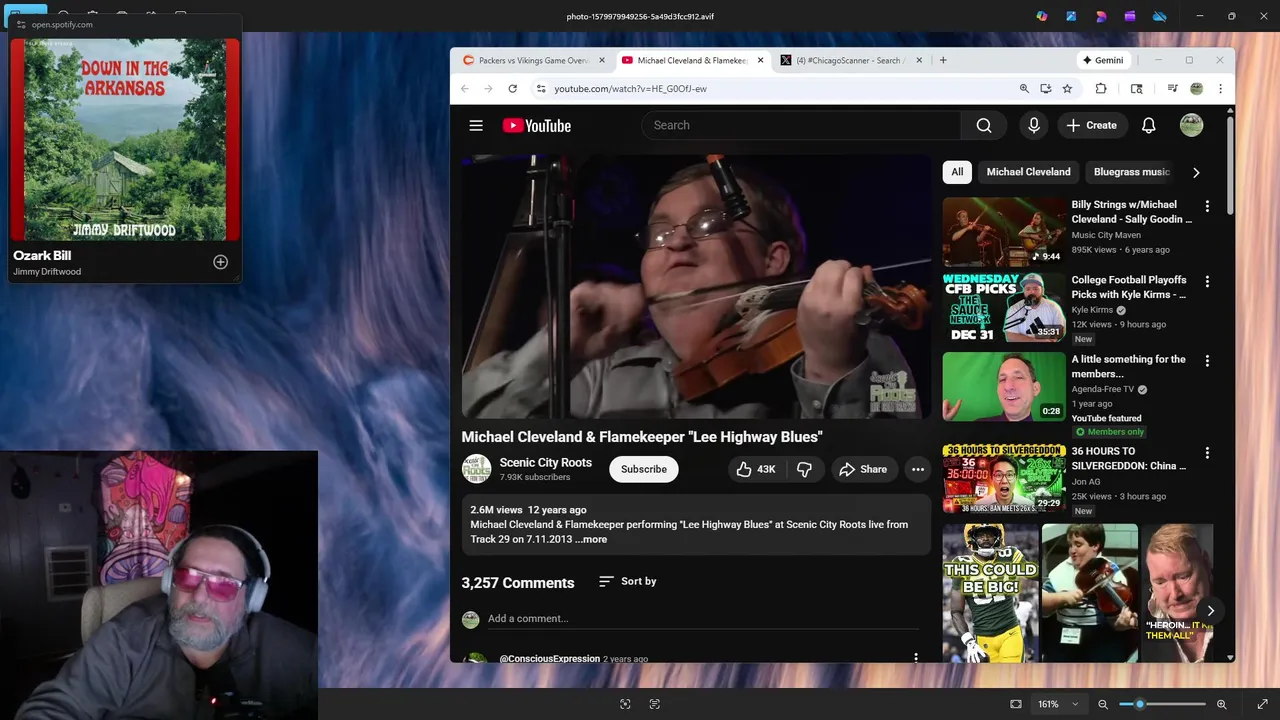Open options for the Billy Strings video suggestion
This screenshot has height=720, width=1280.
[1207, 206]
